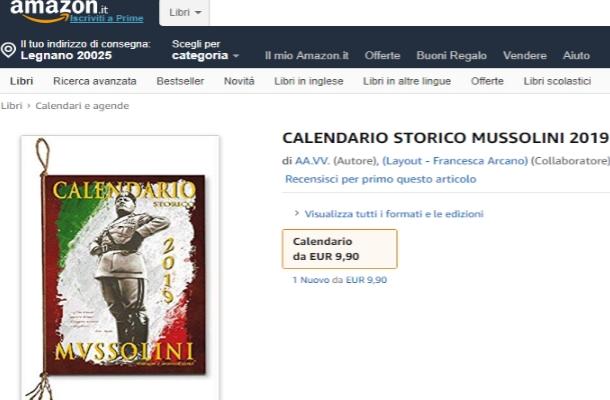Click the delivery location pin icon
Screen dimensions: 610x400
tap(8, 50)
